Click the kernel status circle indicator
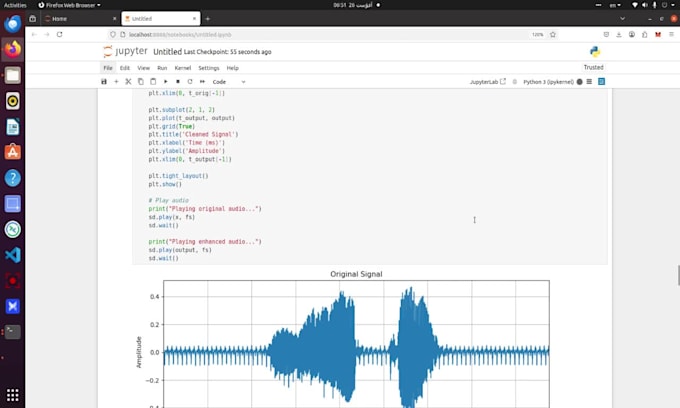The height and width of the screenshot is (408, 680). (579, 82)
